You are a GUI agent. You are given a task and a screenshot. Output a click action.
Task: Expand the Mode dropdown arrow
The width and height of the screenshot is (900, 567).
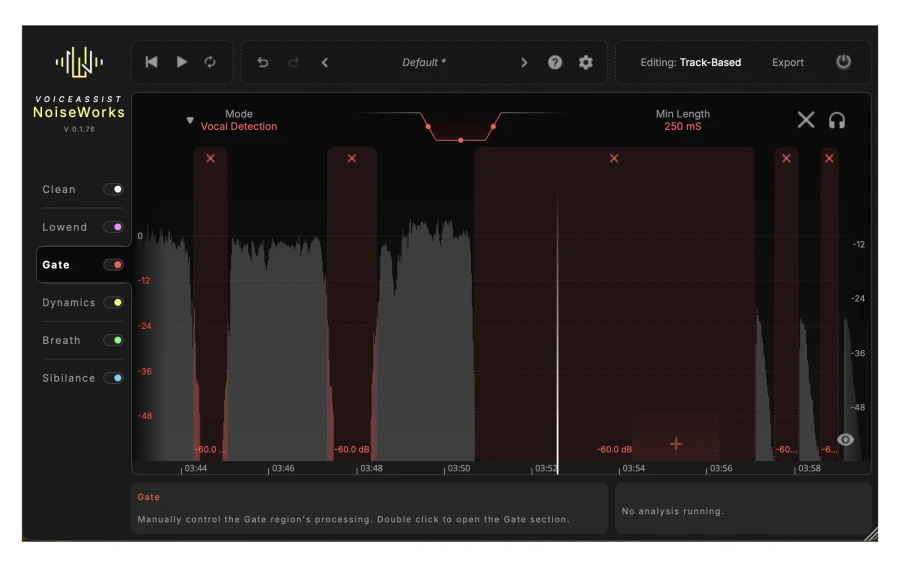(190, 121)
